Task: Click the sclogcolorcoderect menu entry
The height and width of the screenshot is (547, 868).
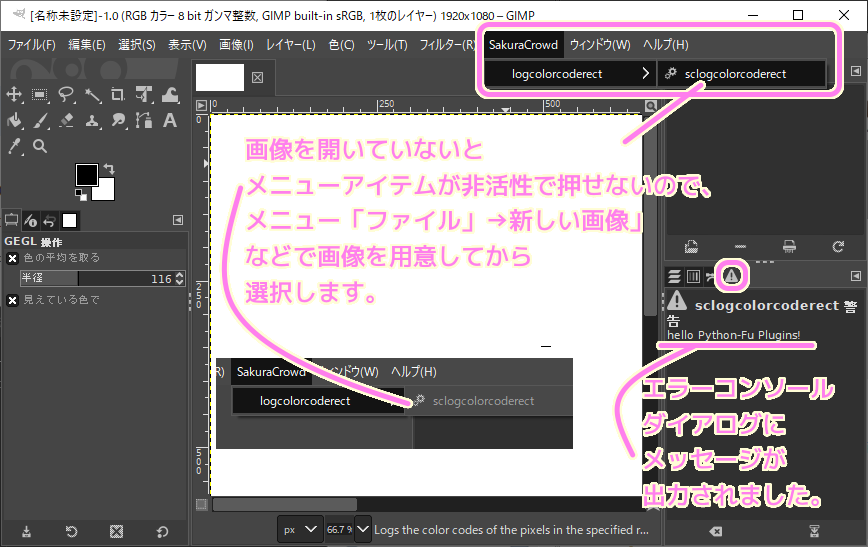Action: pyautogui.click(x=735, y=74)
